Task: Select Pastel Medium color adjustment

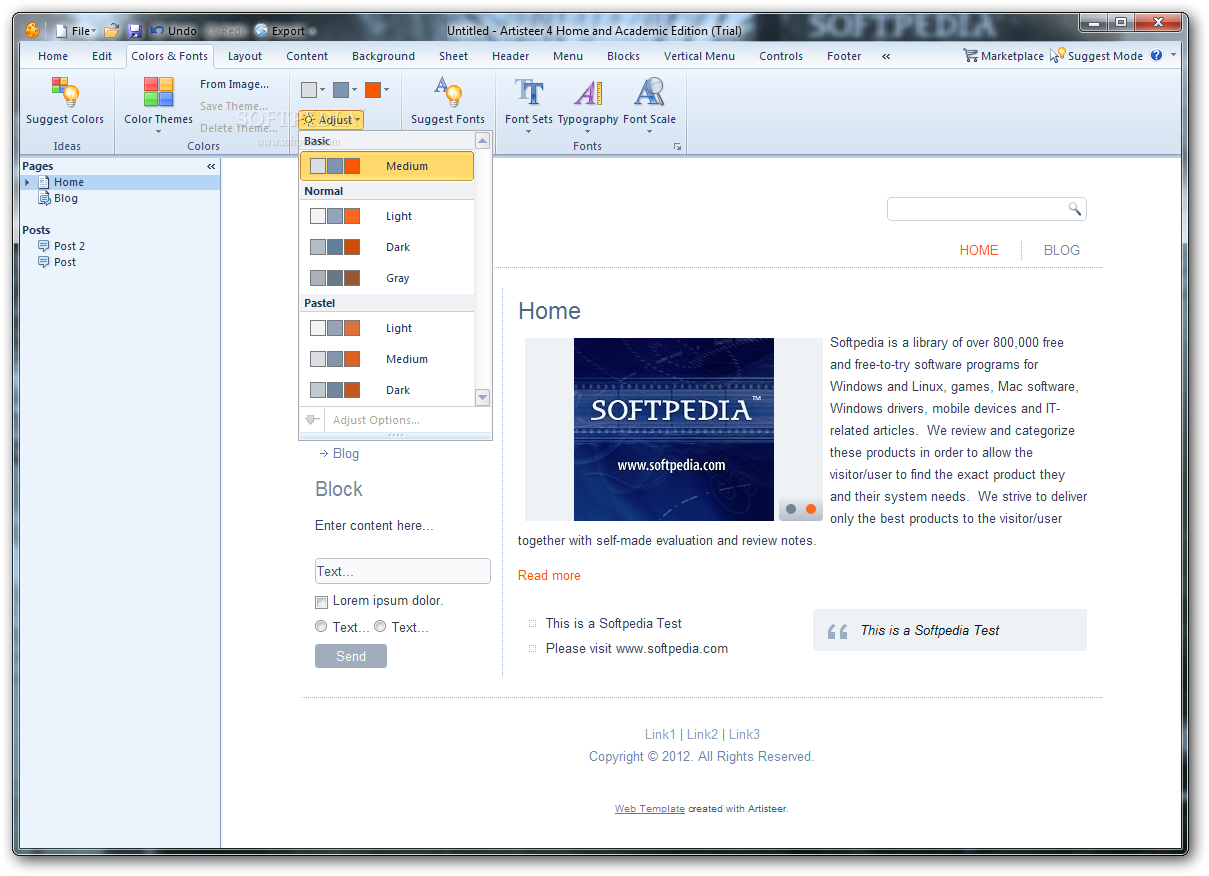Action: point(386,359)
